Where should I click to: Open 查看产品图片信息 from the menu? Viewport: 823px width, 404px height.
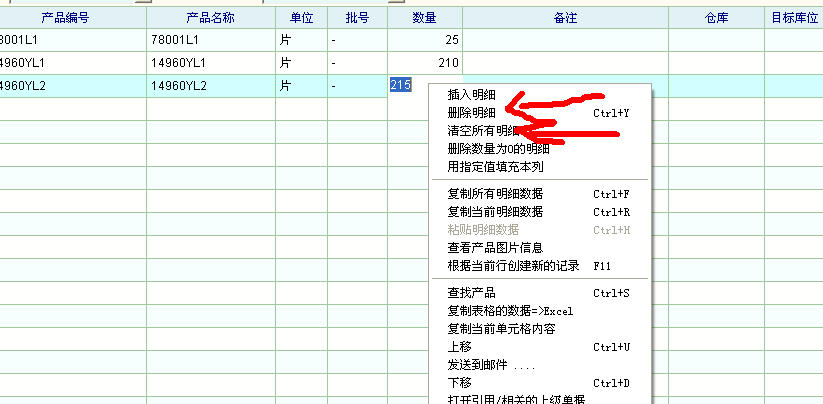click(495, 248)
